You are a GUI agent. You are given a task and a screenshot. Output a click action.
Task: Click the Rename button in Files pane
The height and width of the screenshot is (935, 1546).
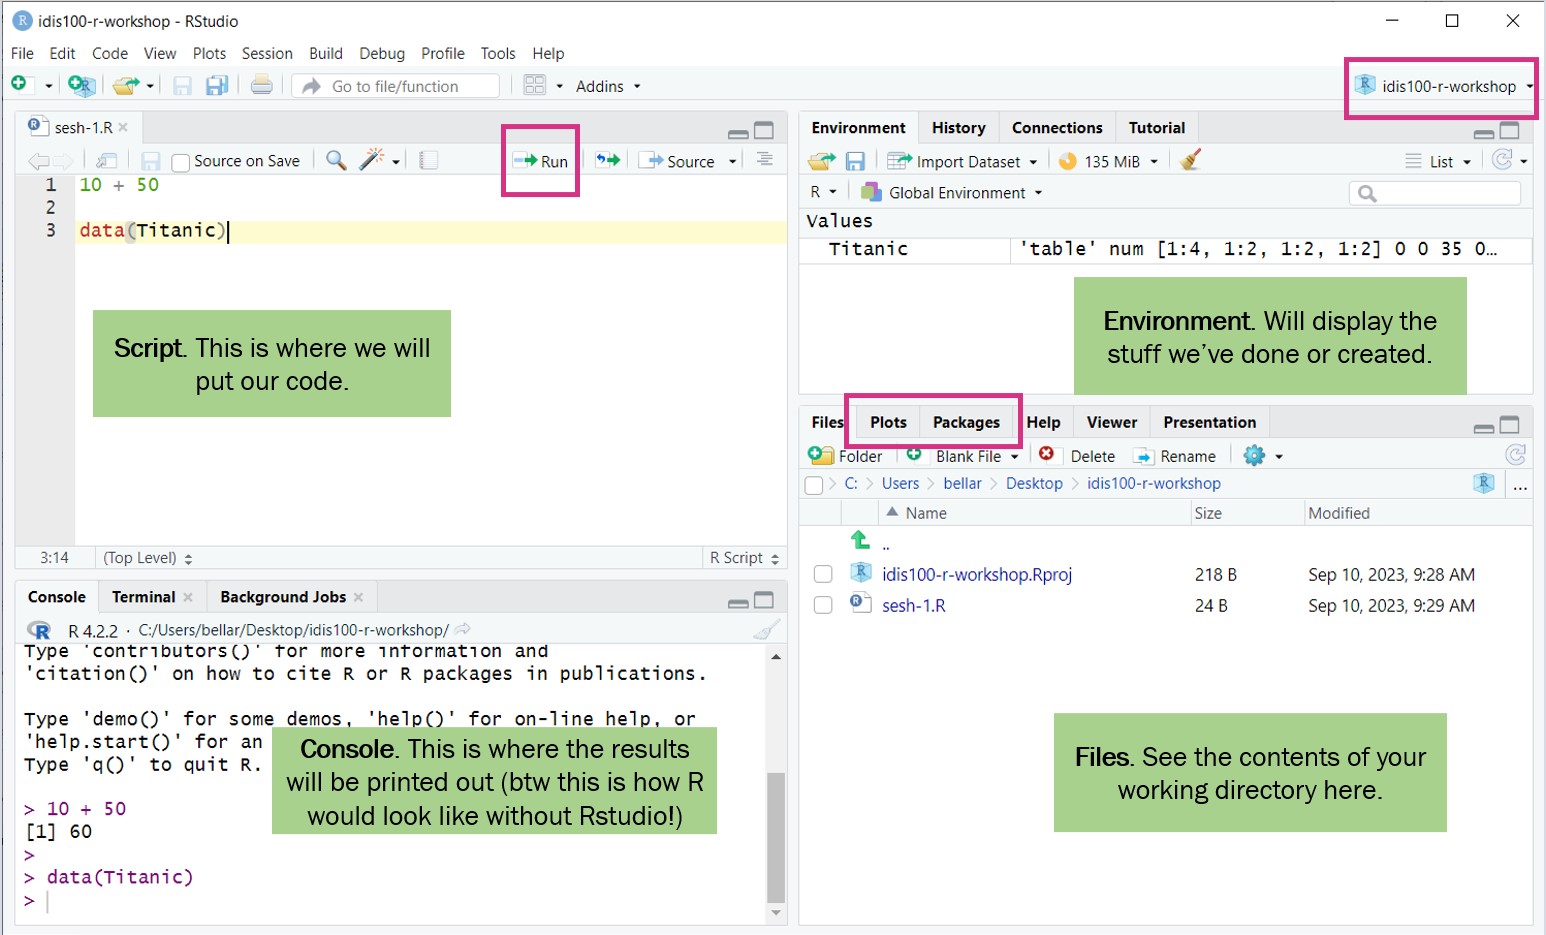pos(1176,456)
